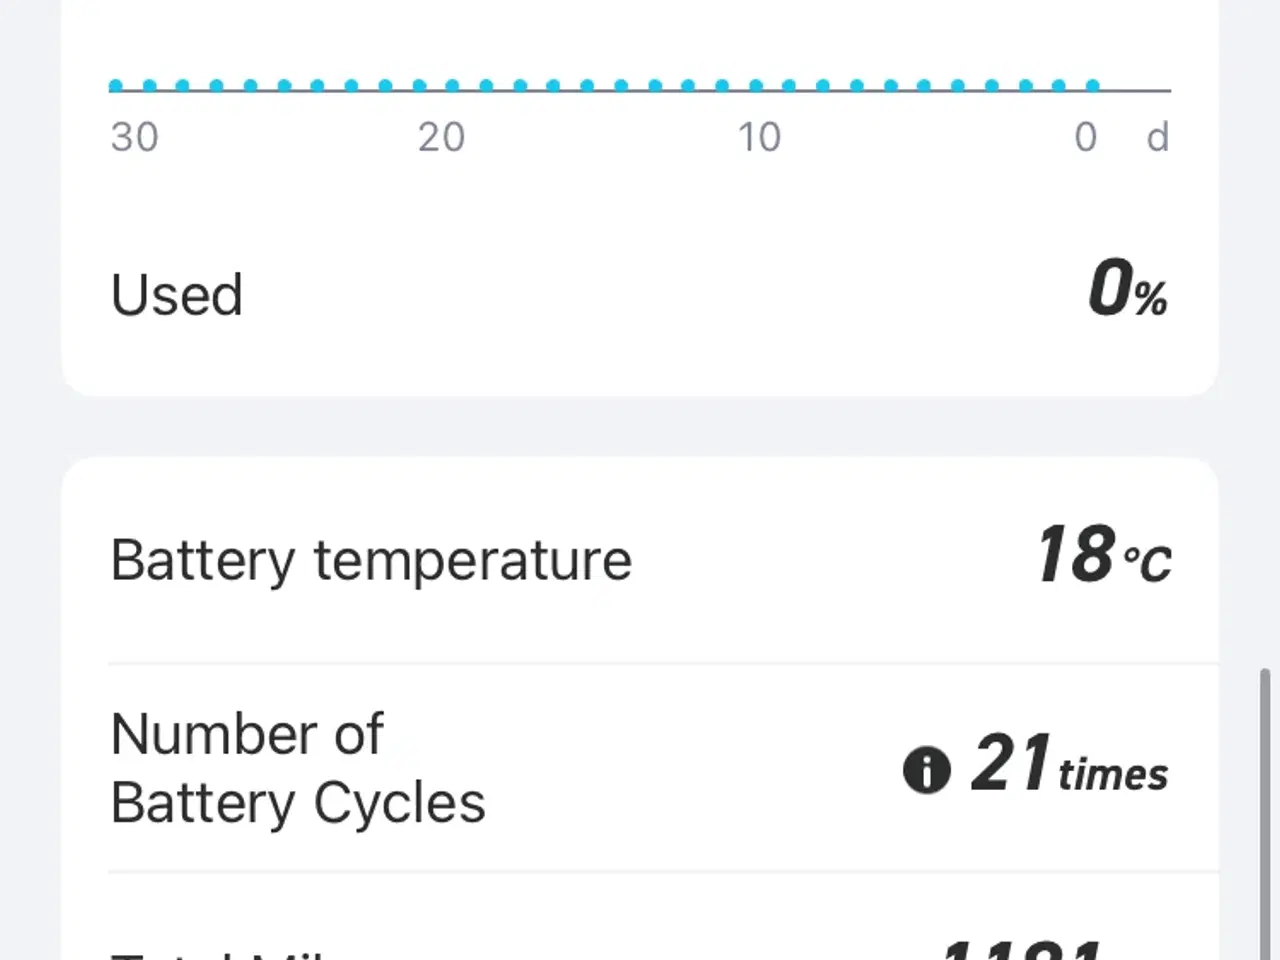Click the partially visible 1181 mileage value
Image resolution: width=1280 pixels, height=960 pixels.
[x=1020, y=948]
